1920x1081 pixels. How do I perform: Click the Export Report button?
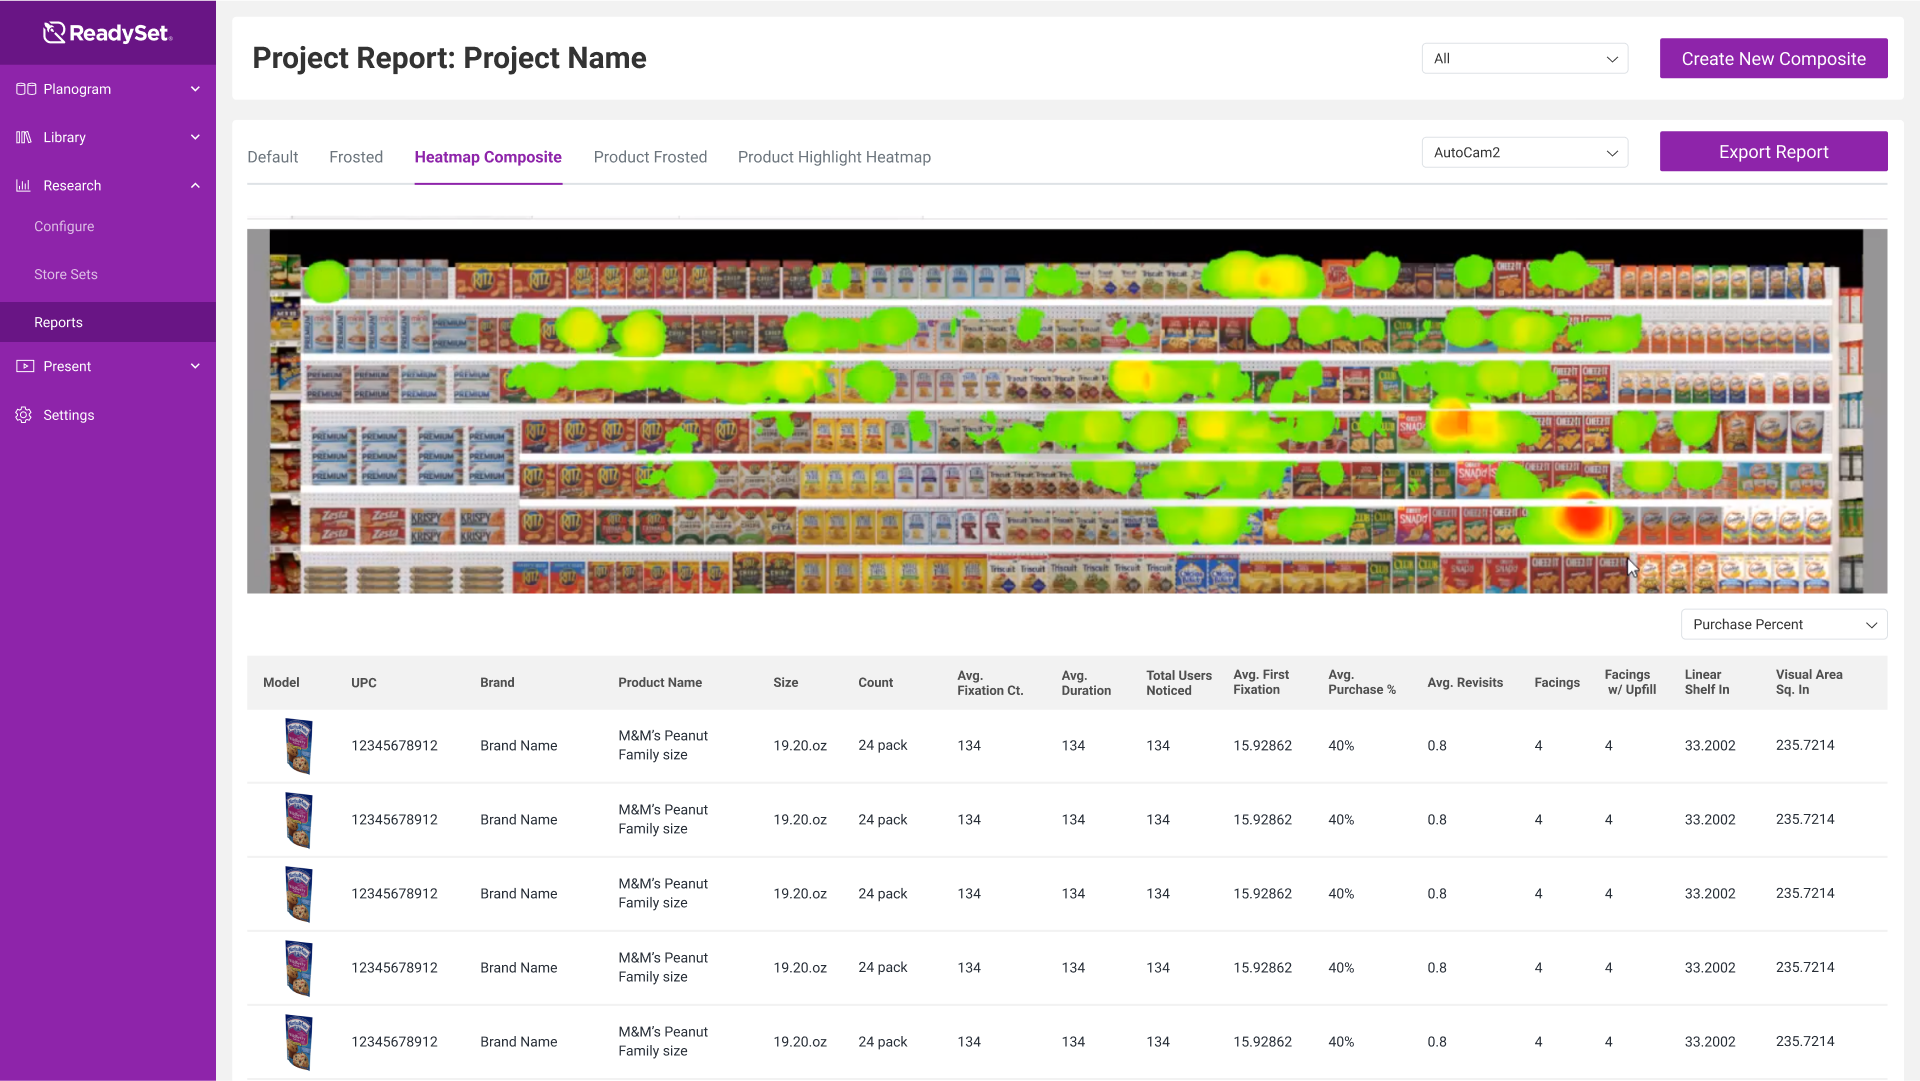click(1773, 151)
